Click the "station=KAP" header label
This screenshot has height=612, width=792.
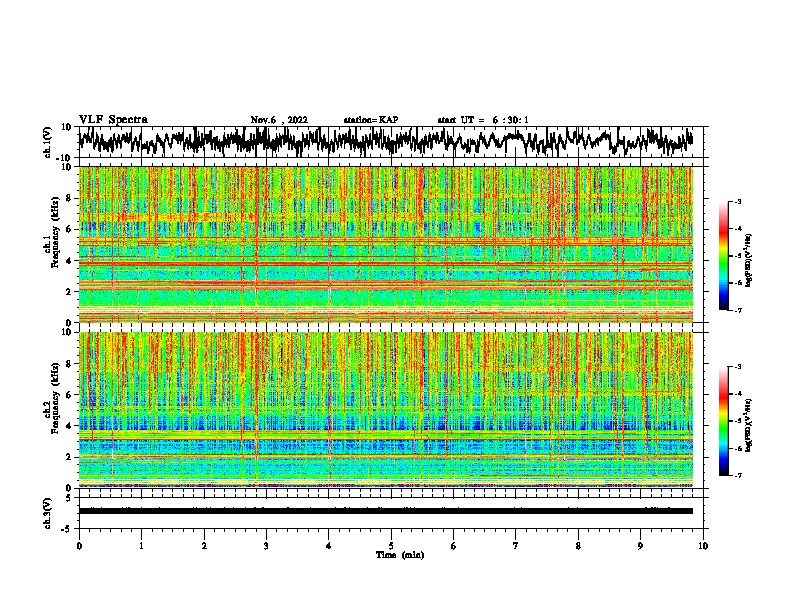point(371,120)
